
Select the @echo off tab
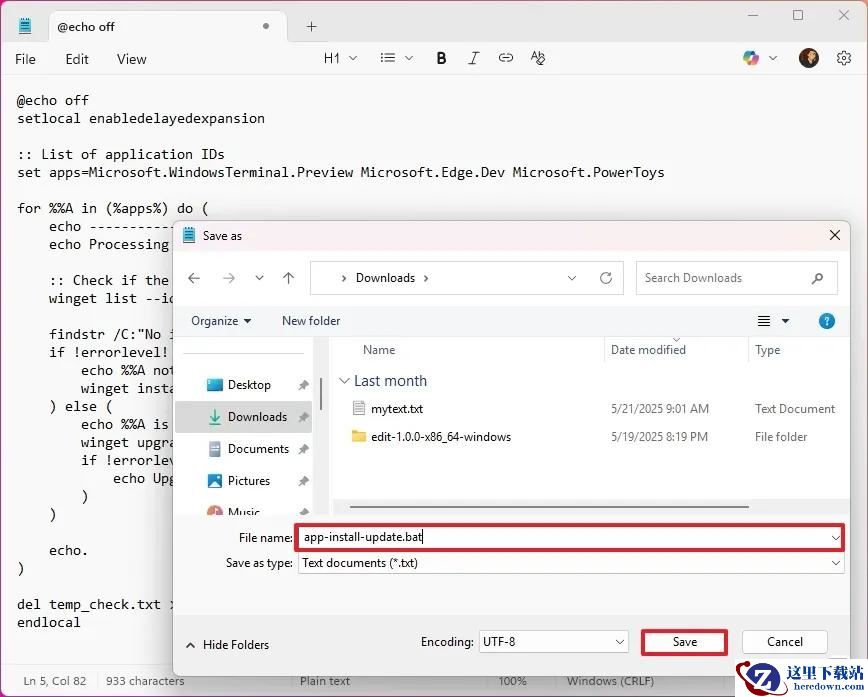168,27
